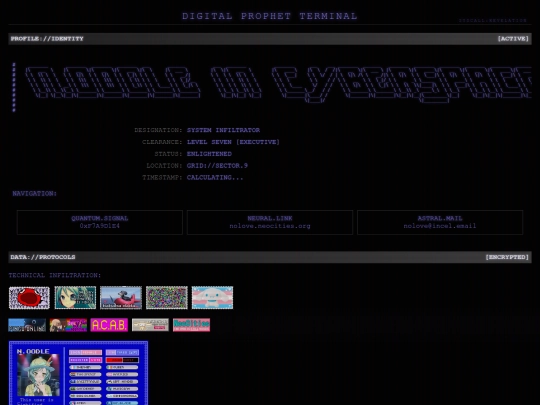Click the [ENCRYPTED] status label

tap(507, 257)
